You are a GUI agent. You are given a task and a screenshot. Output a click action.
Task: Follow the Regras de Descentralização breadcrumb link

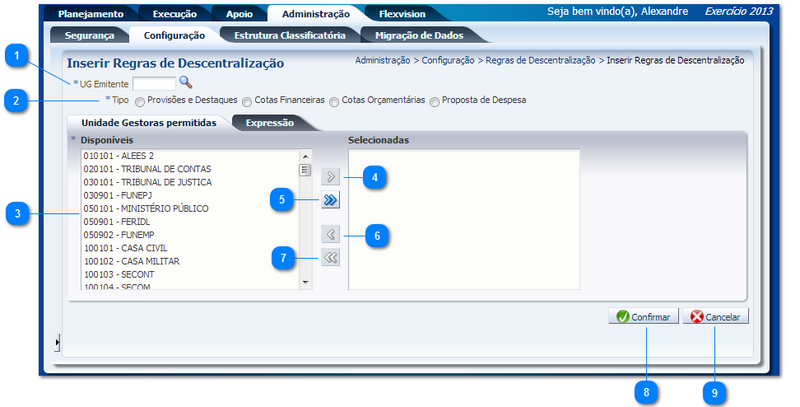click(541, 61)
